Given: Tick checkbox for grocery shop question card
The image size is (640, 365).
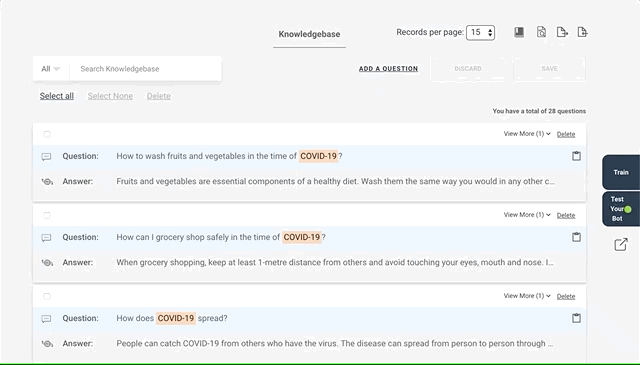Looking at the screenshot, I should click(x=47, y=215).
